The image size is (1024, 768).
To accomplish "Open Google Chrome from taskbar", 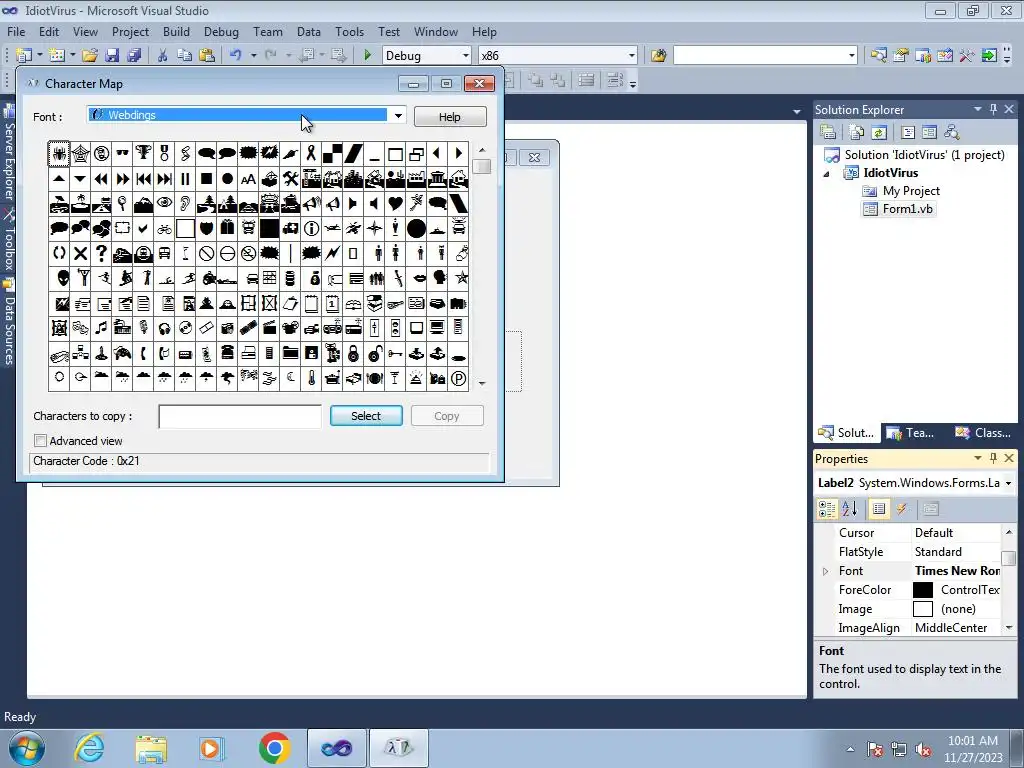I will 274,748.
